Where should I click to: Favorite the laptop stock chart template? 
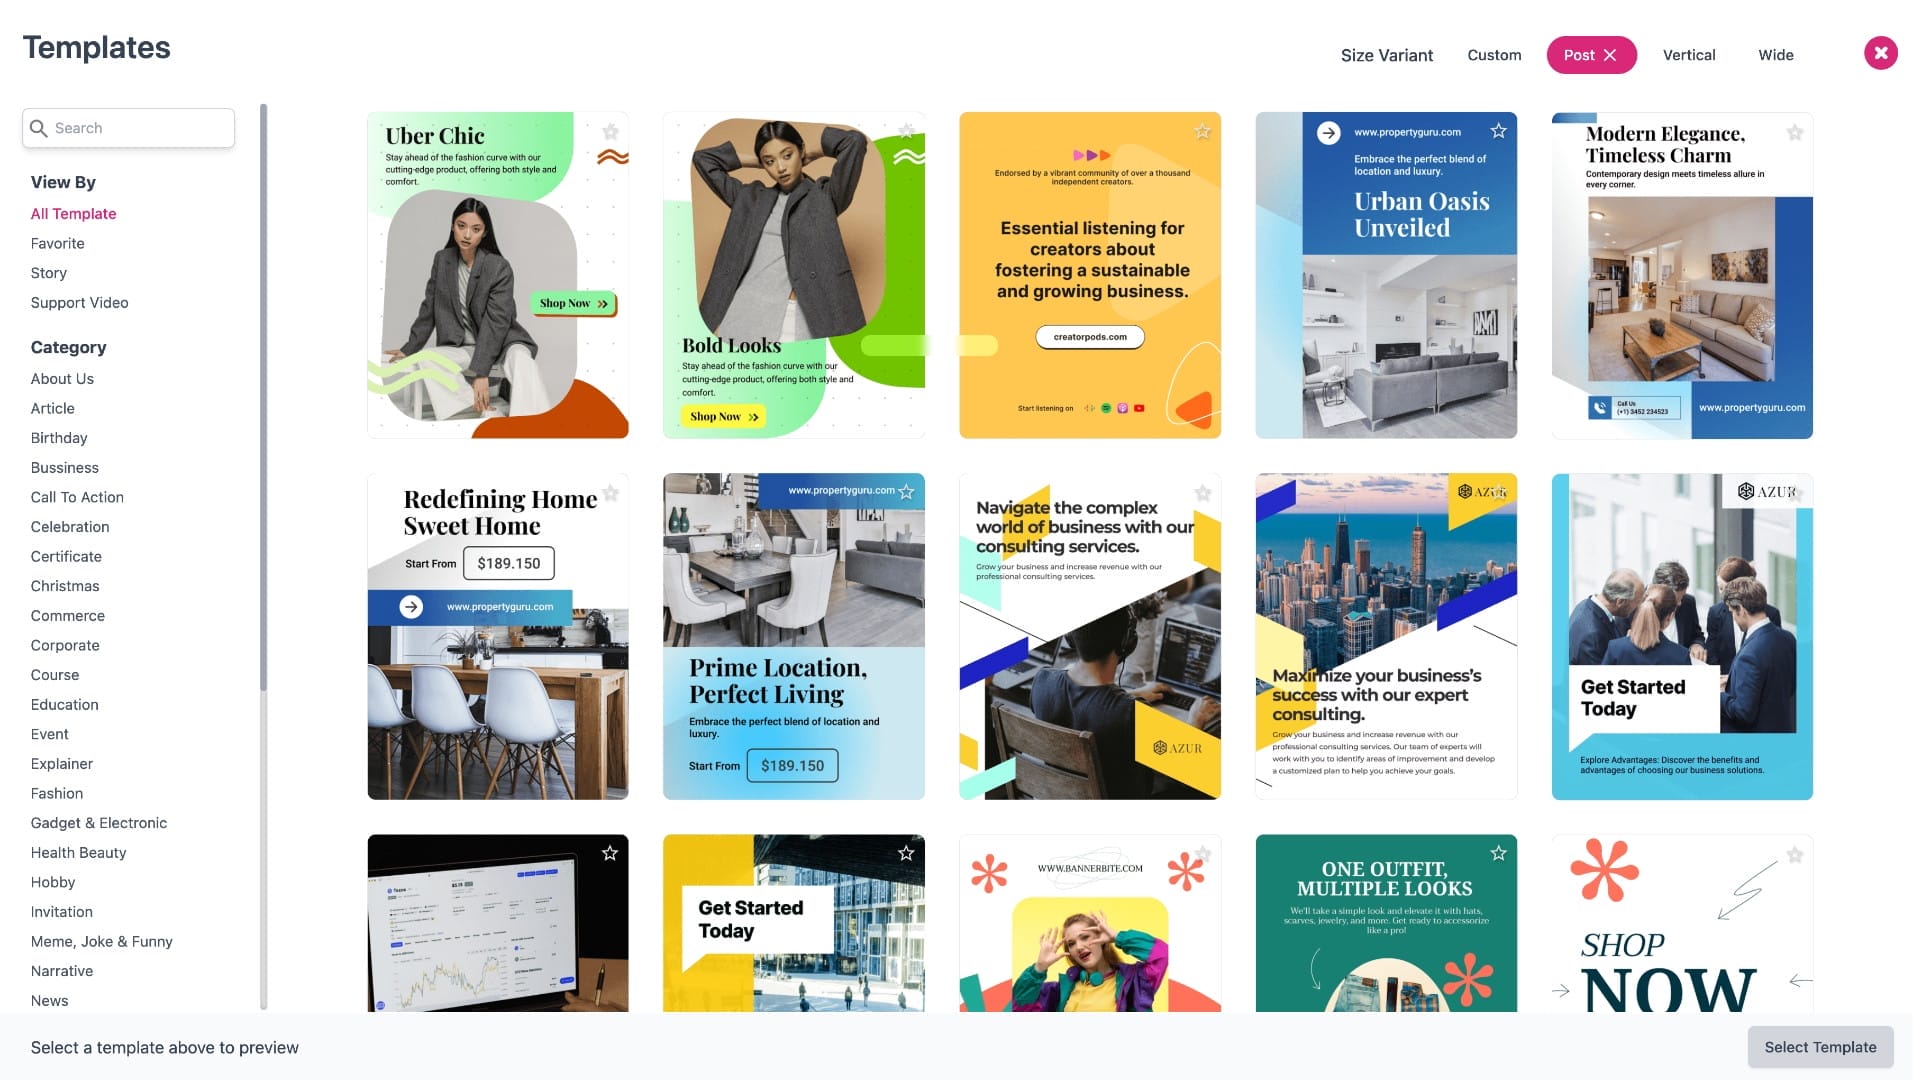[610, 853]
